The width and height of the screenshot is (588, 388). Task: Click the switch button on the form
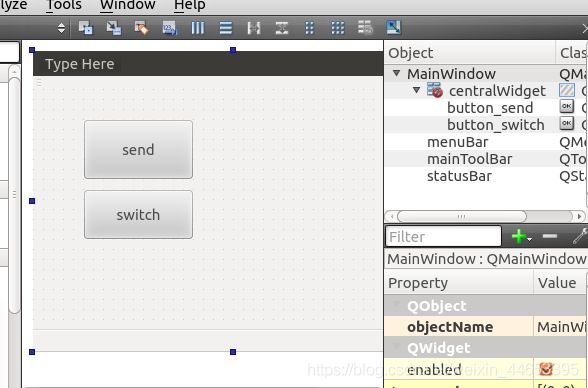click(x=138, y=215)
